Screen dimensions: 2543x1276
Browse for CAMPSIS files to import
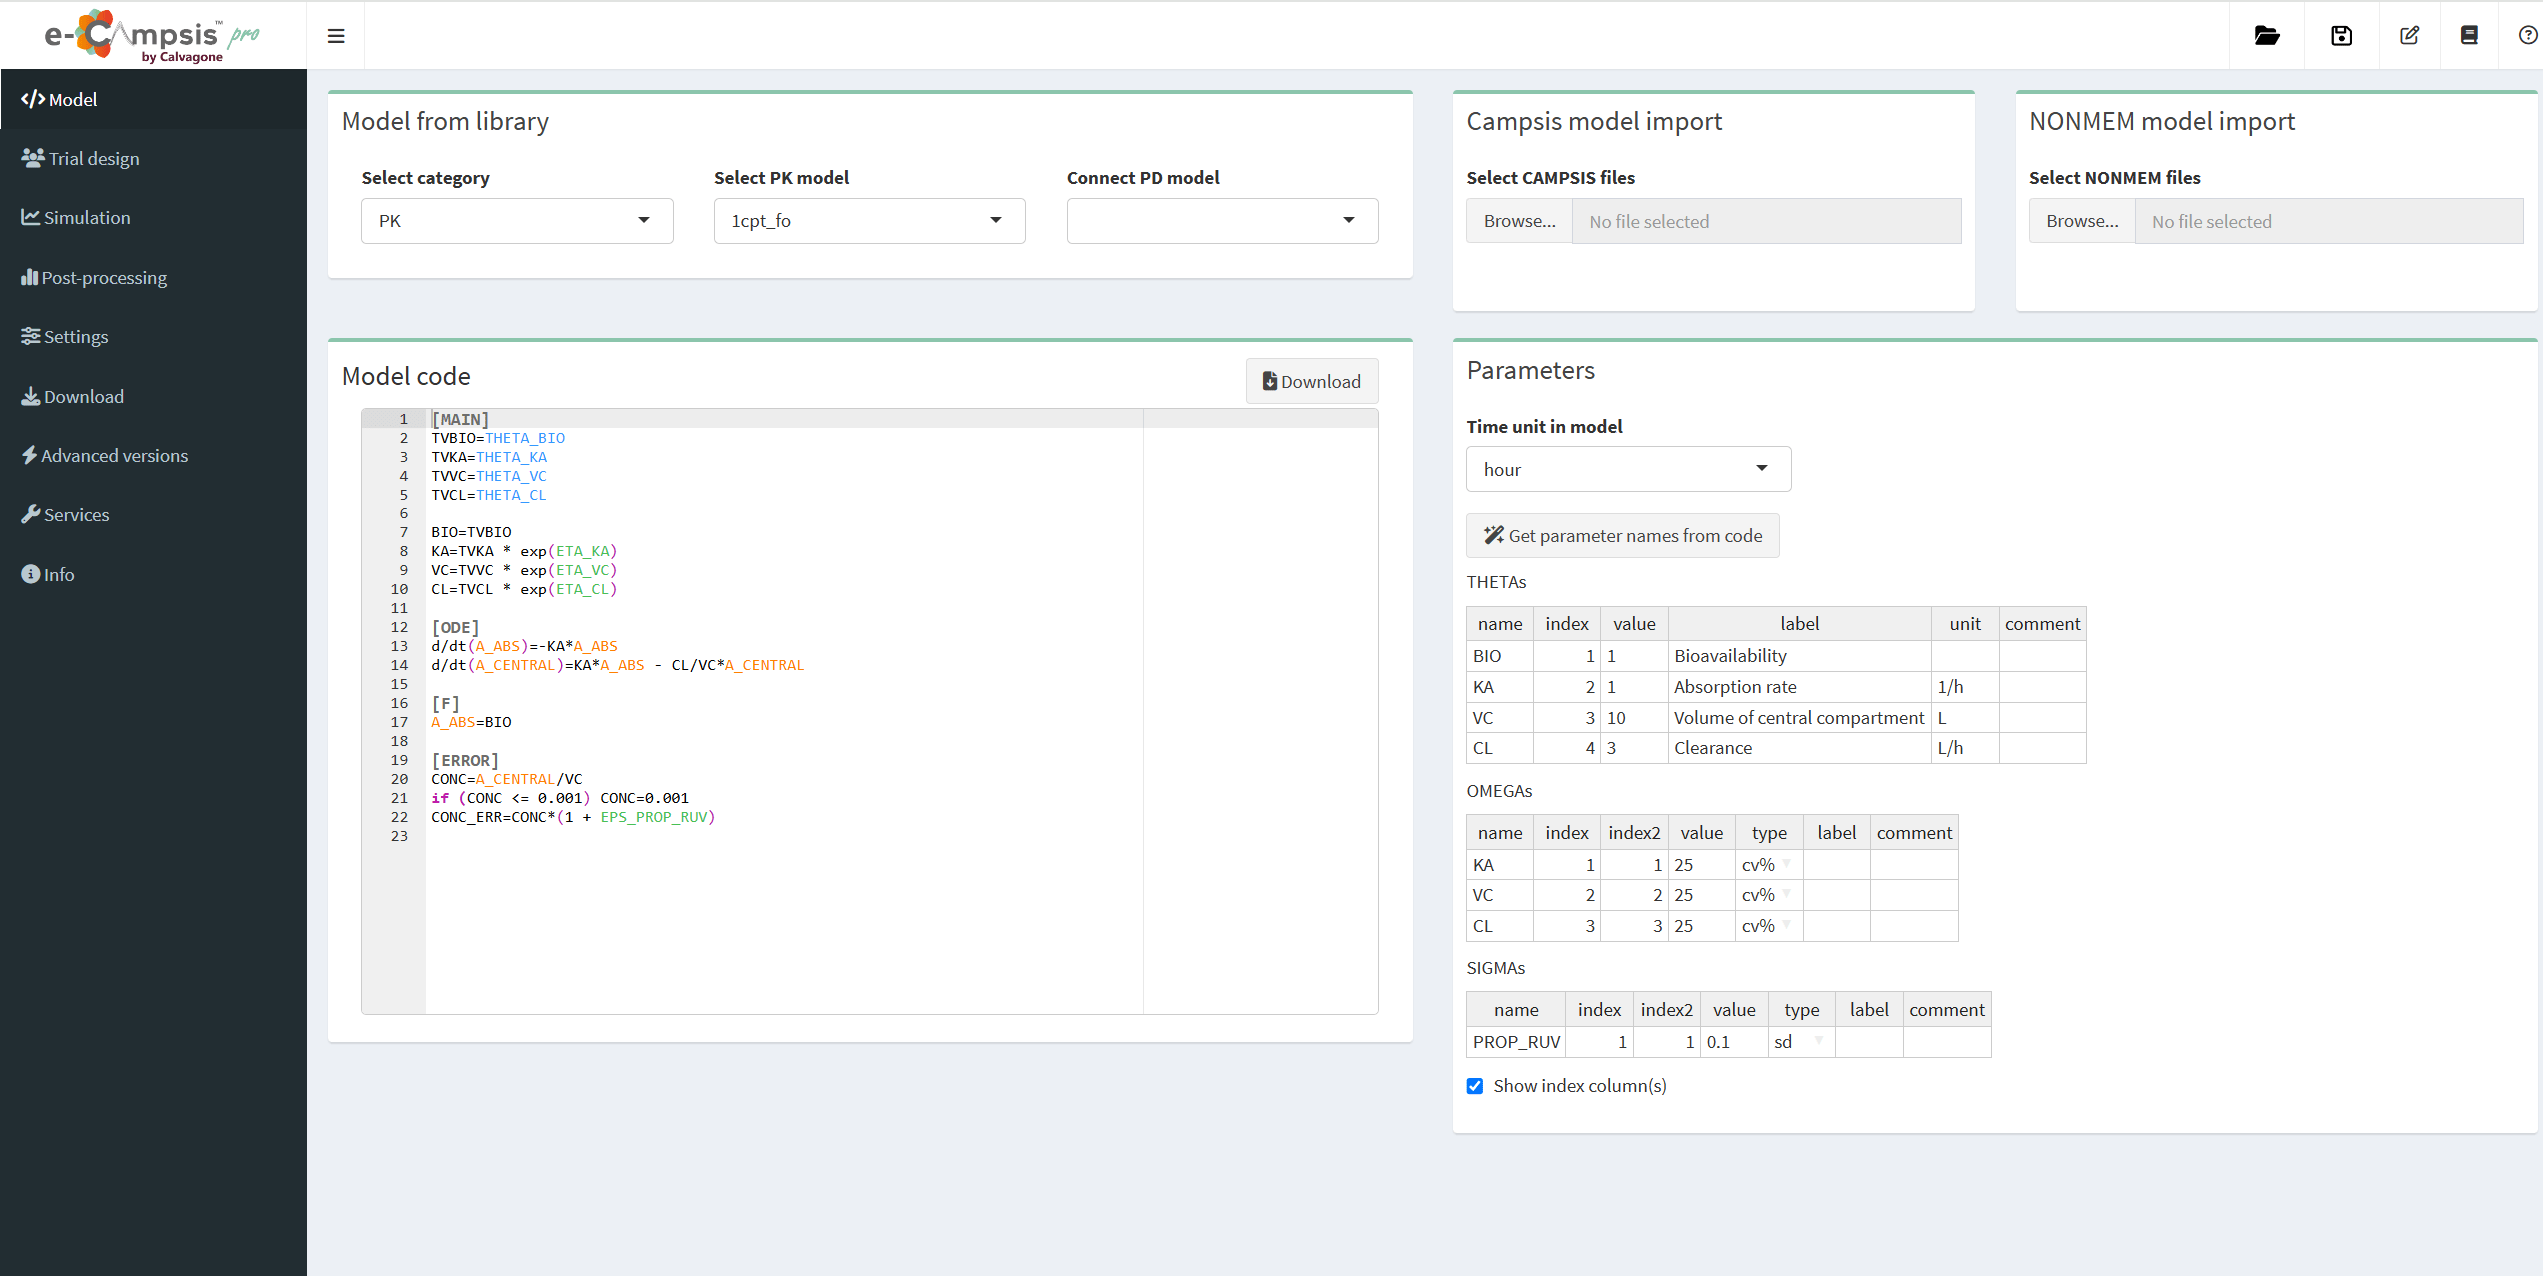click(1519, 221)
